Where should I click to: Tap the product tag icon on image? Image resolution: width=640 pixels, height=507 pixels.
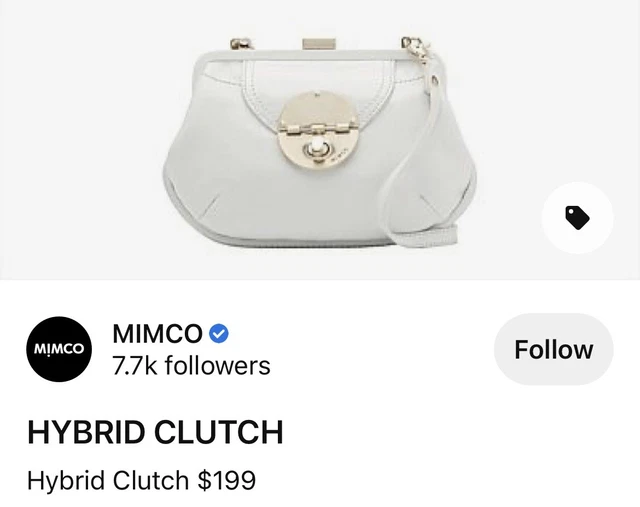pyautogui.click(x=577, y=218)
